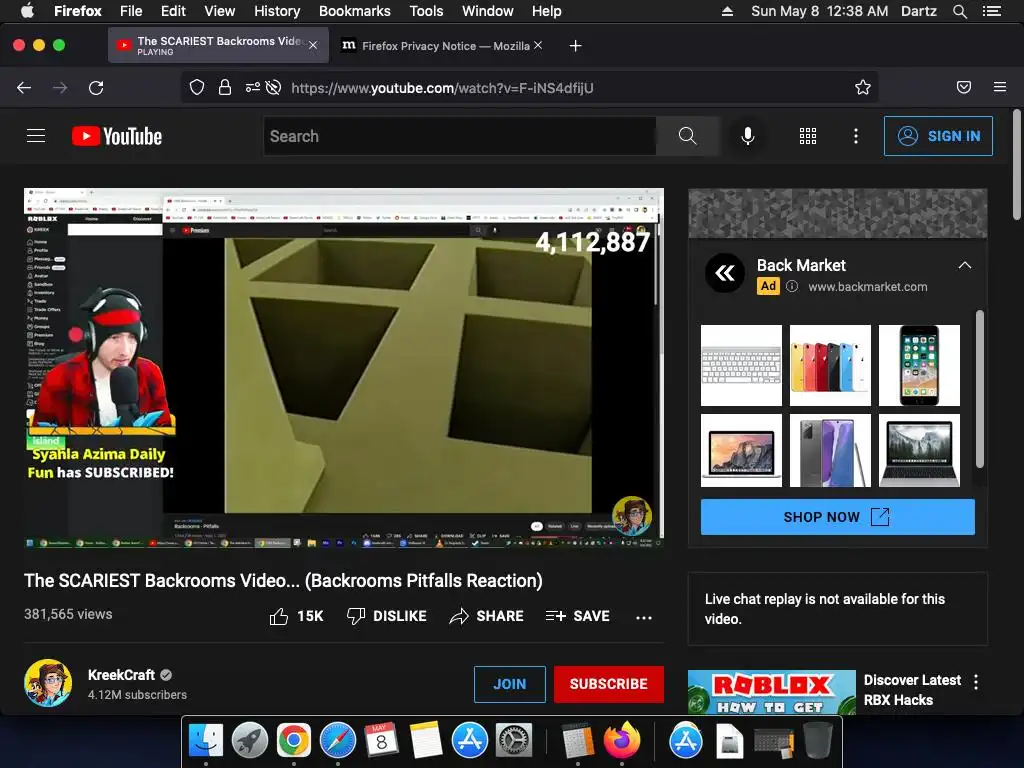The height and width of the screenshot is (768, 1024).
Task: Open options for Discover Latest RBX Hacks
Action: pyautogui.click(x=976, y=682)
